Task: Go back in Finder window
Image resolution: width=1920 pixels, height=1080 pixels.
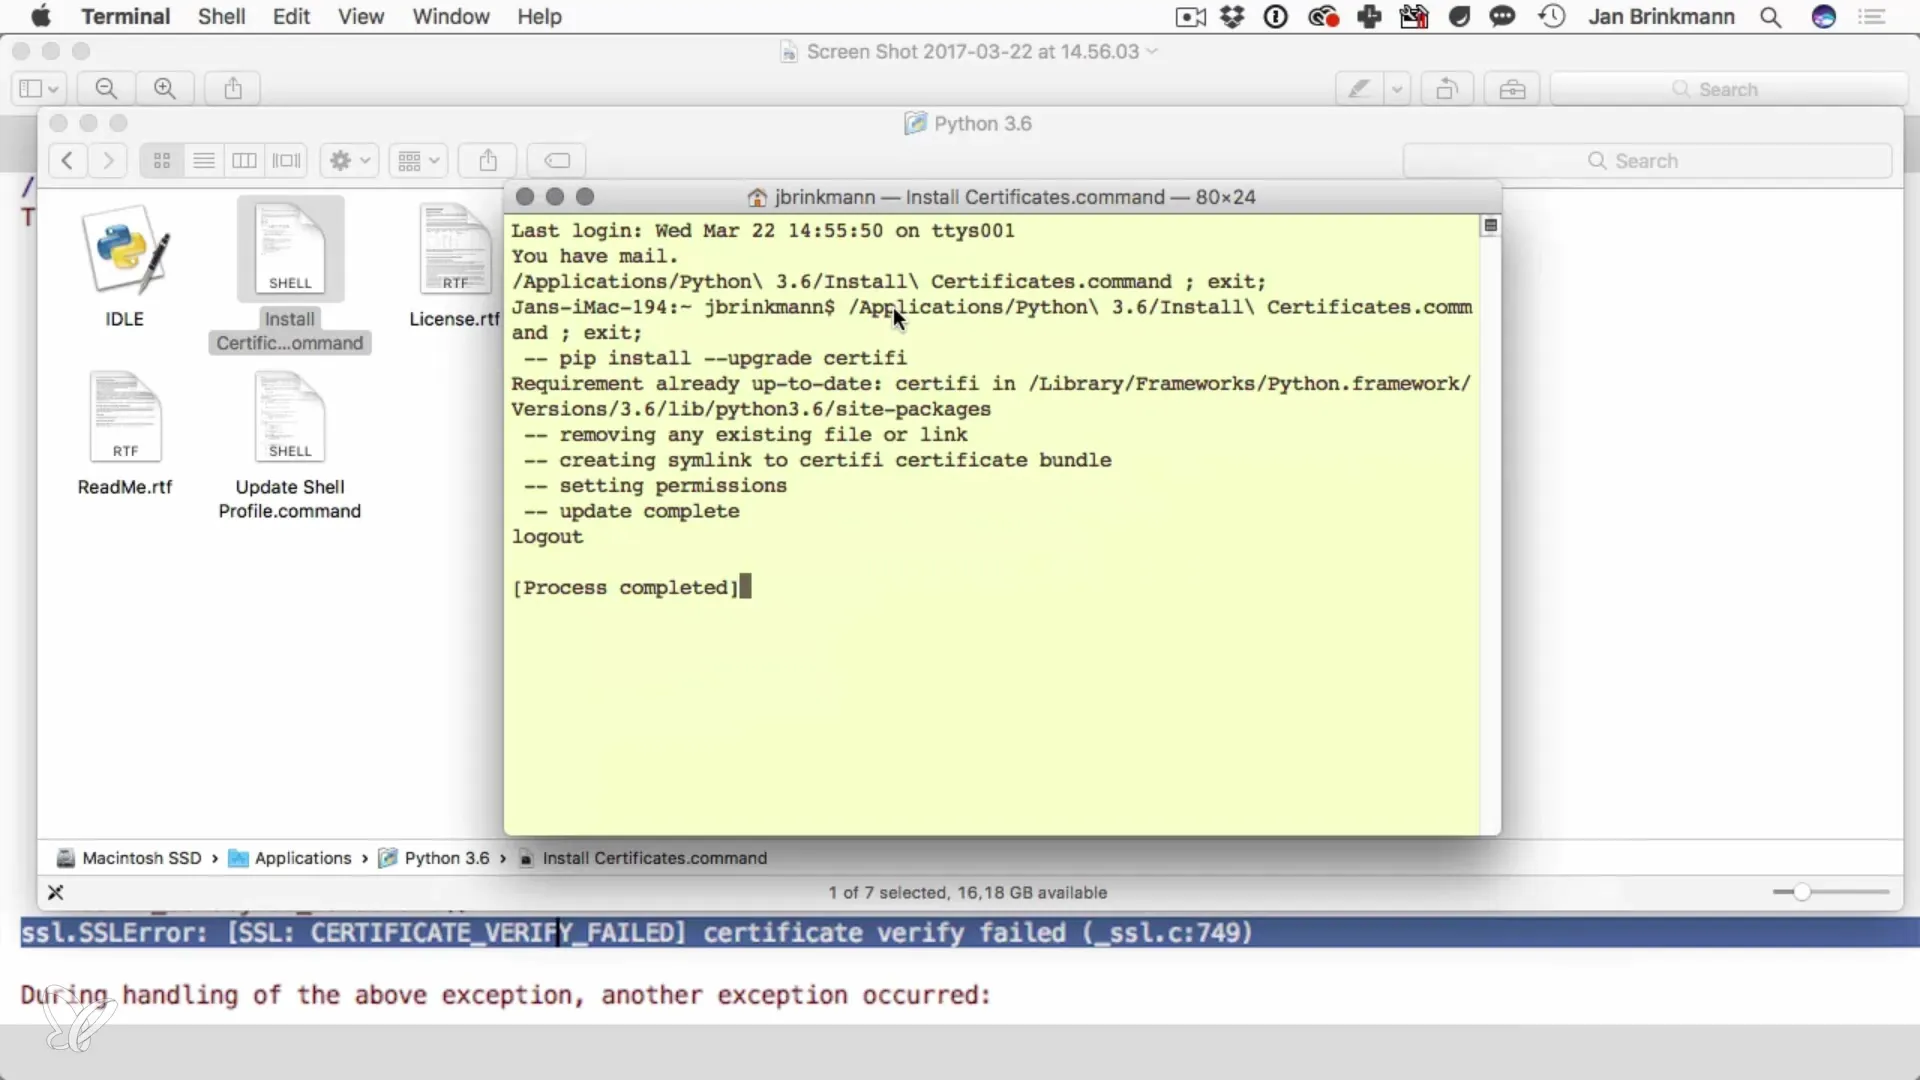Action: [67, 160]
